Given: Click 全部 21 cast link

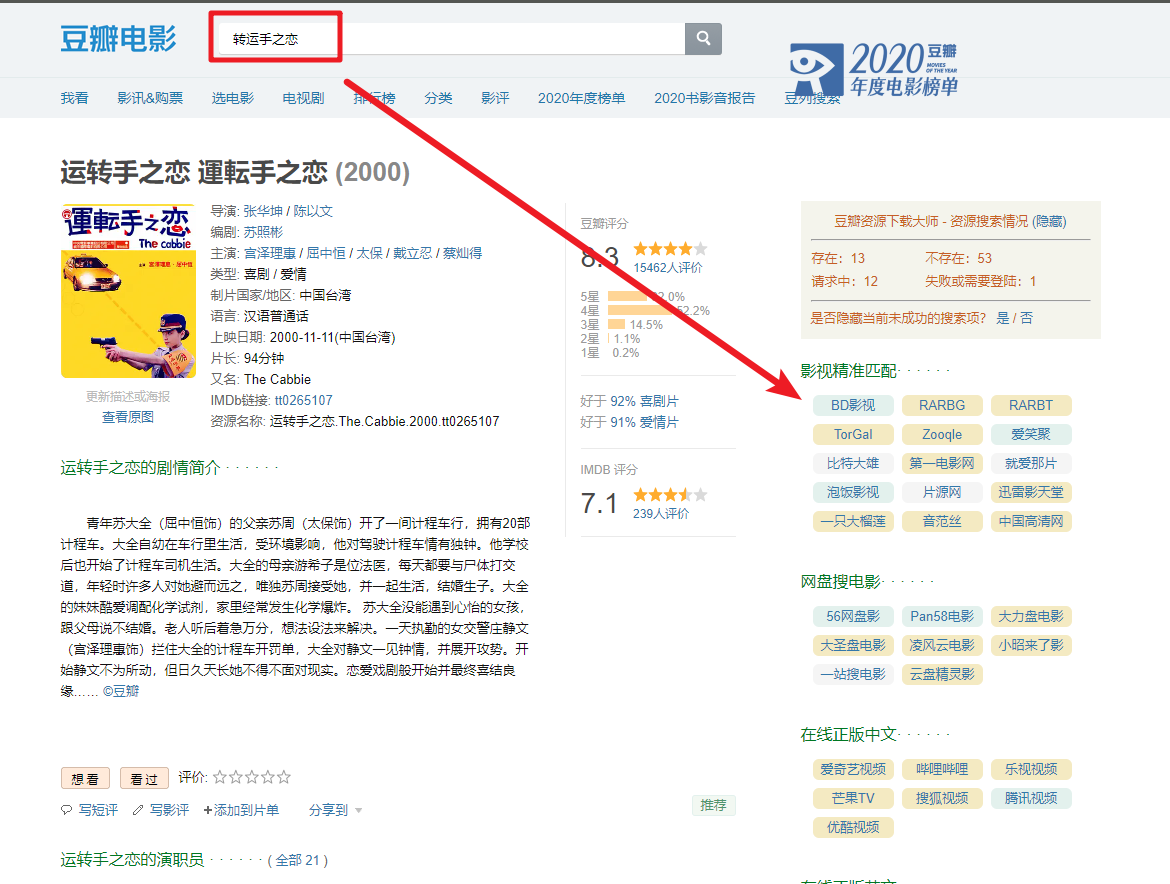Looking at the screenshot, I should [298, 860].
